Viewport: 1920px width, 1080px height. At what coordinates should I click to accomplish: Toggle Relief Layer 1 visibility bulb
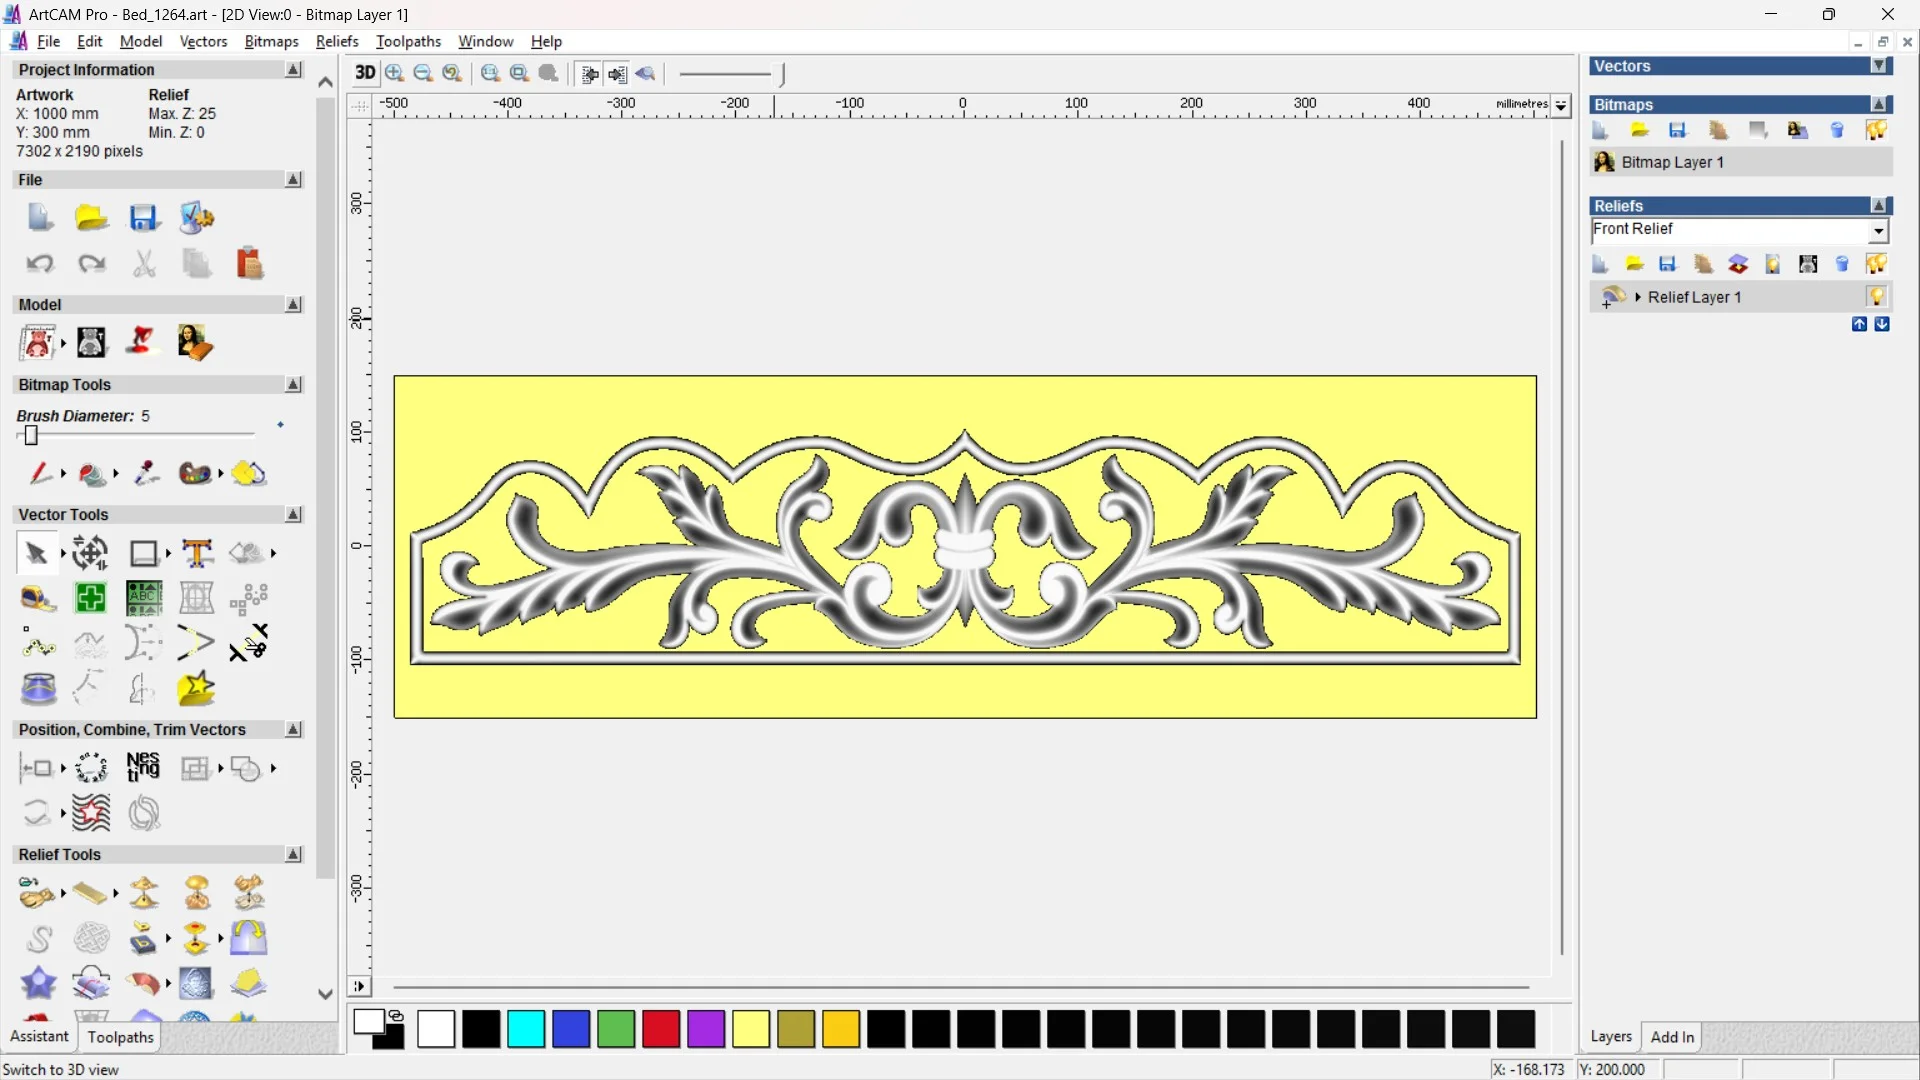1875,297
